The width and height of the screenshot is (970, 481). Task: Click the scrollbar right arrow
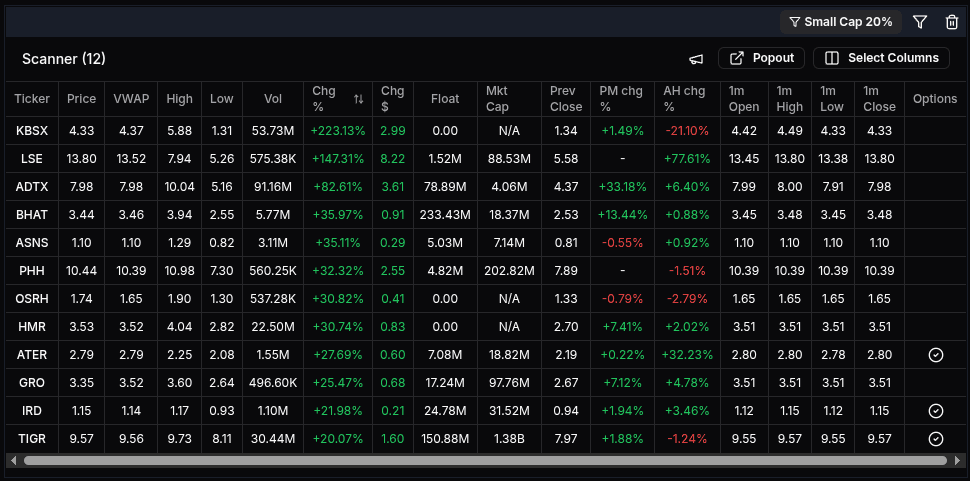coord(958,460)
